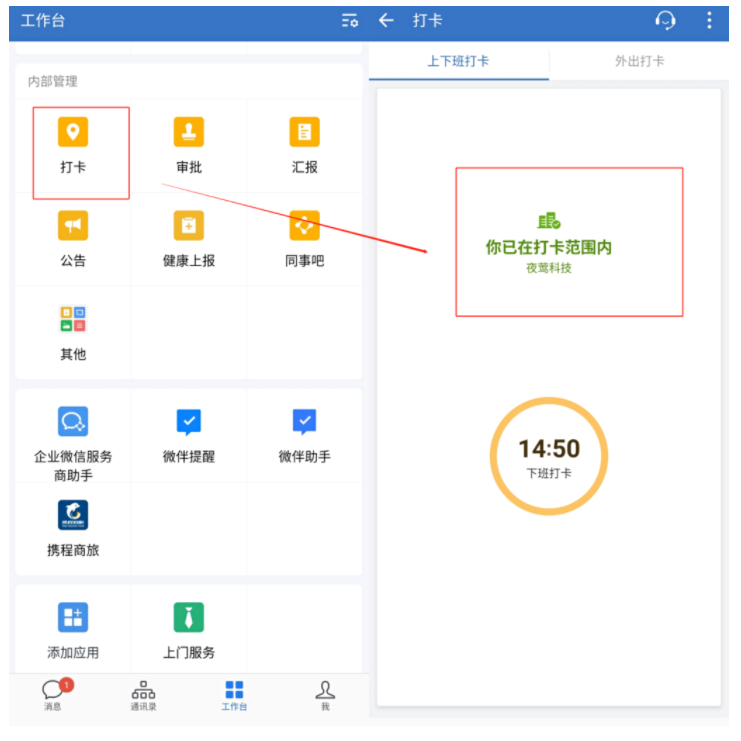
Task: Switch to the 我 profile tab
Action: (x=325, y=695)
